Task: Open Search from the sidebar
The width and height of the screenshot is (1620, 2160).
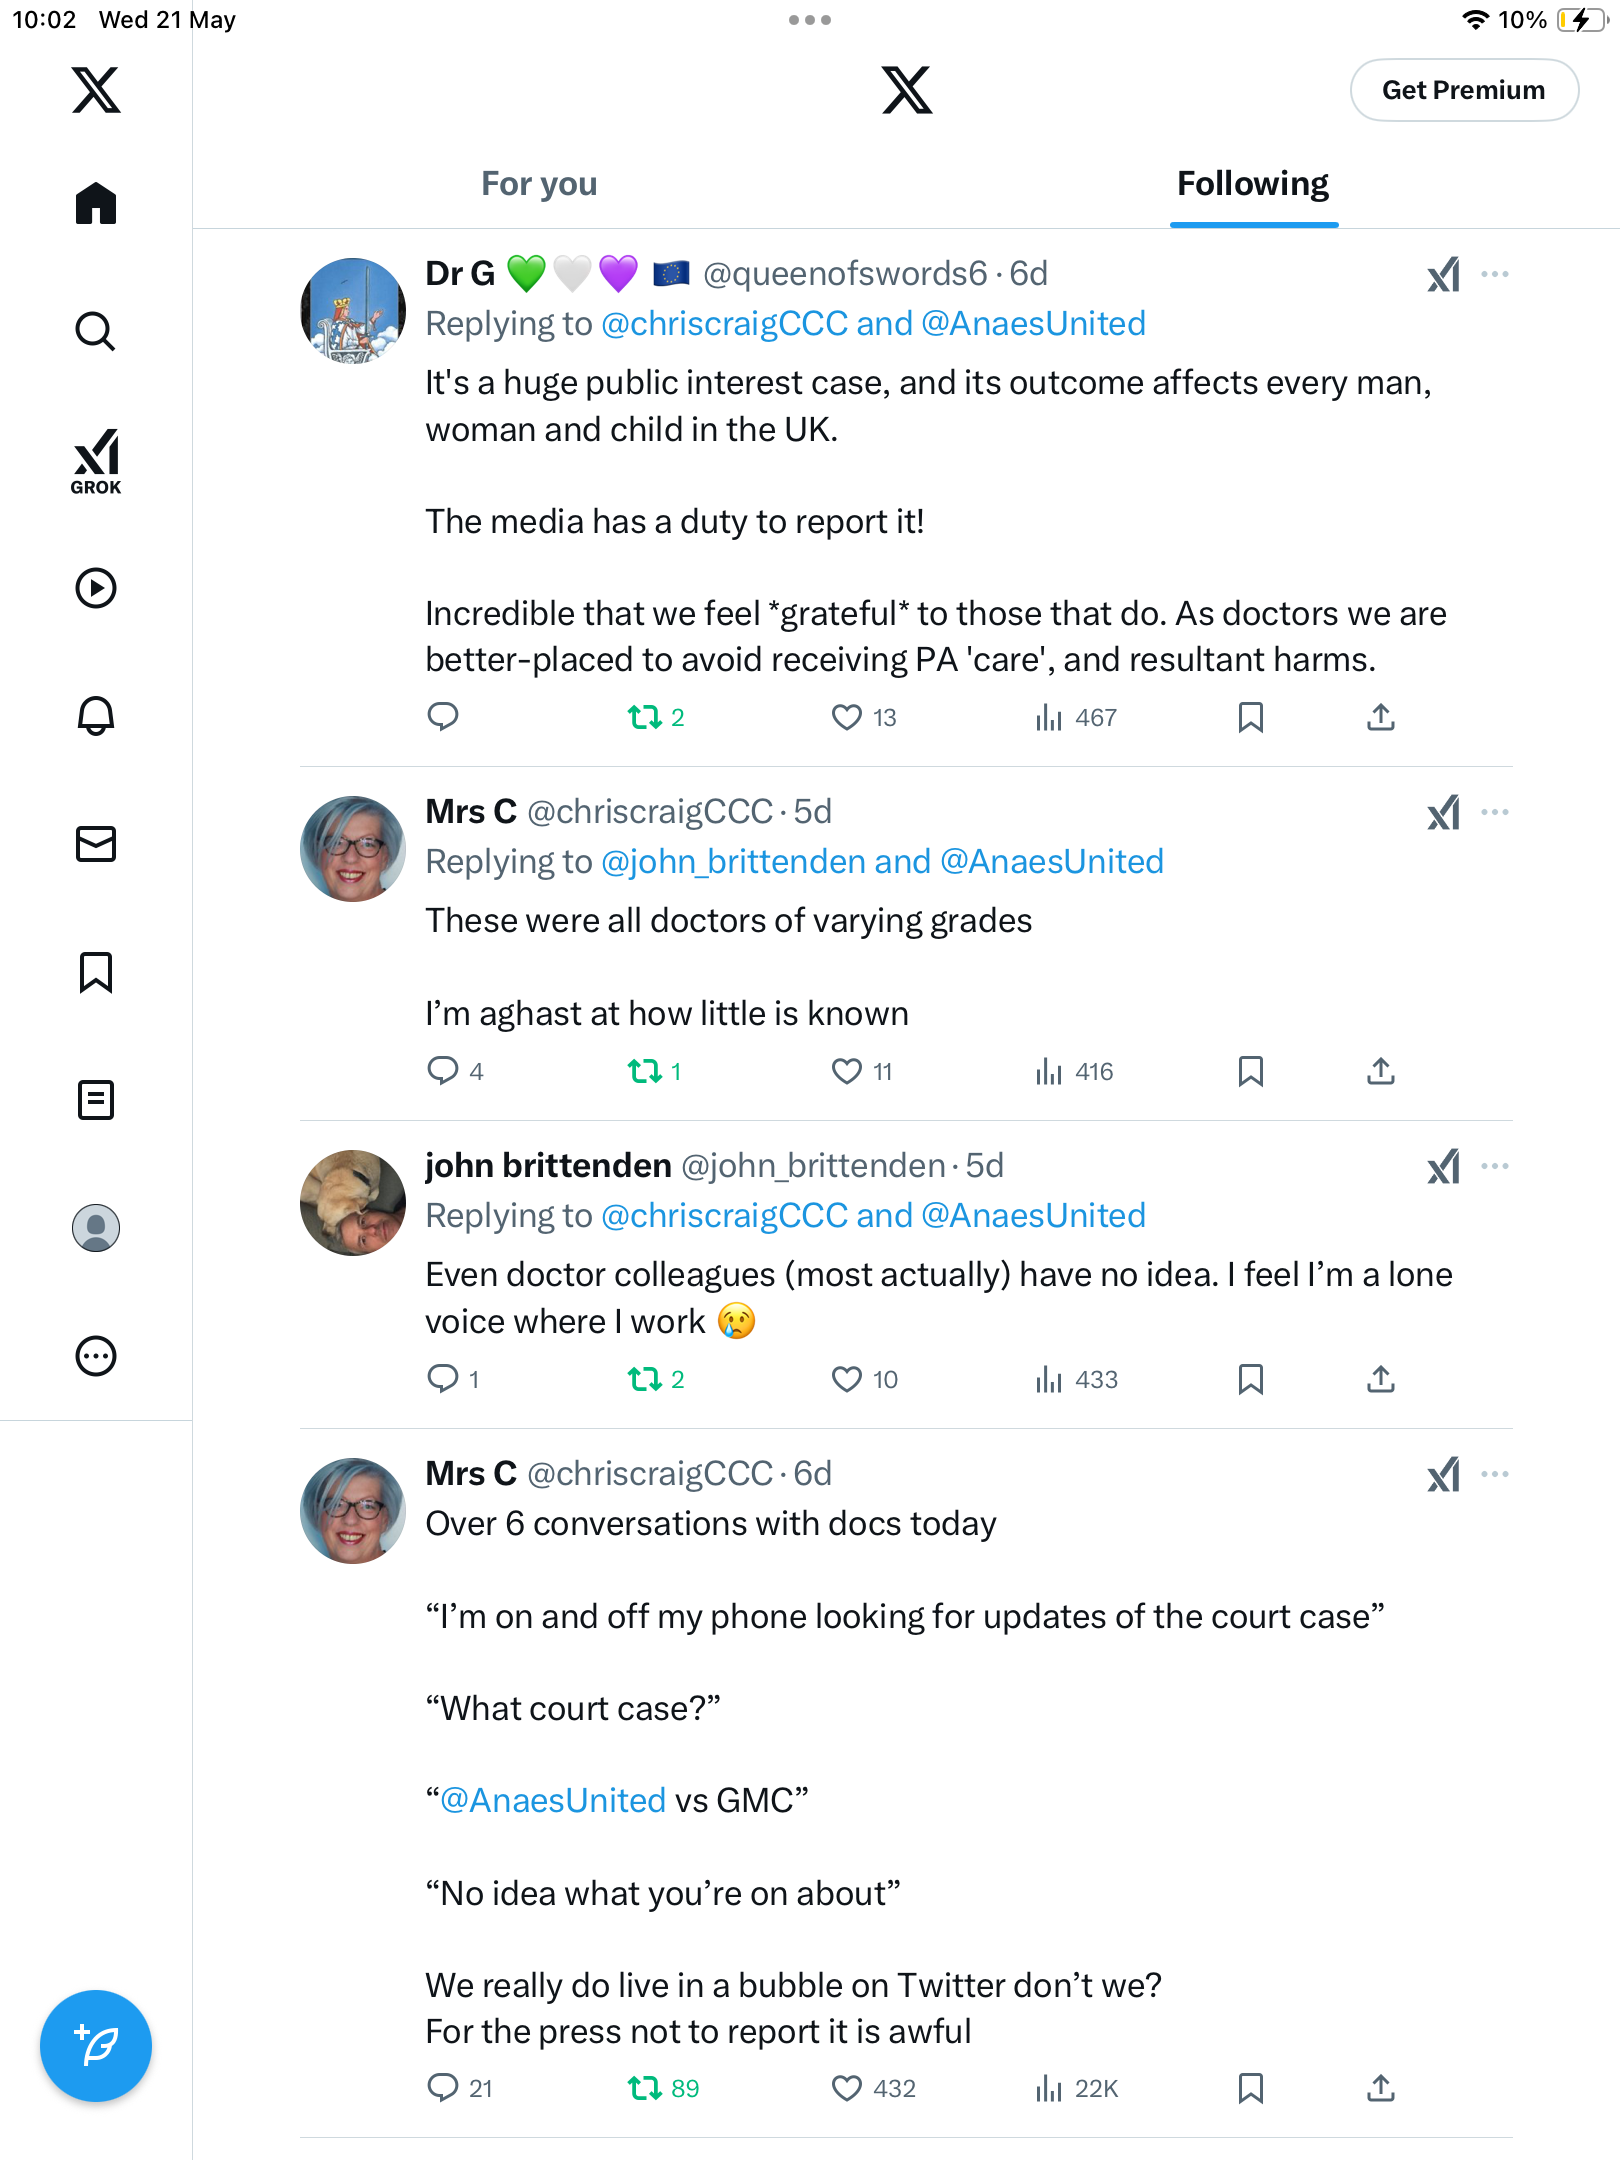Action: 96,331
